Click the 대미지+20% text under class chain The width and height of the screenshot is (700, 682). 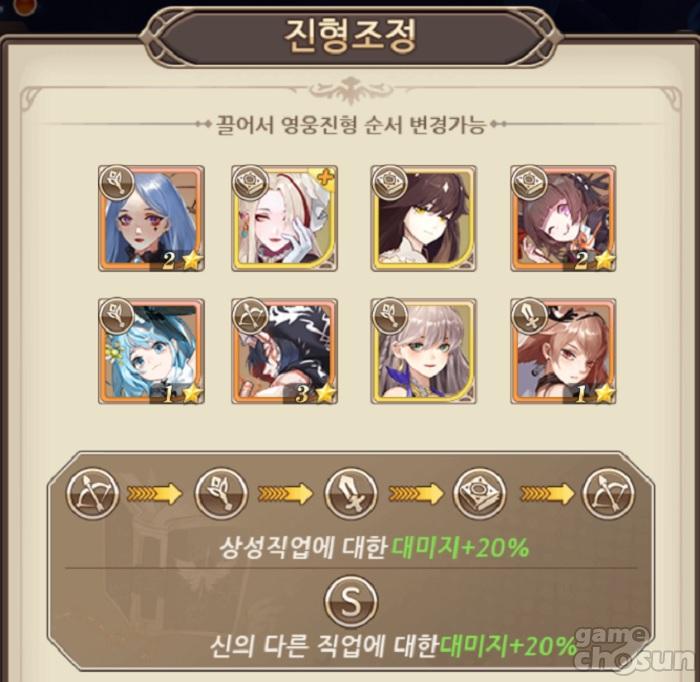pos(460,547)
